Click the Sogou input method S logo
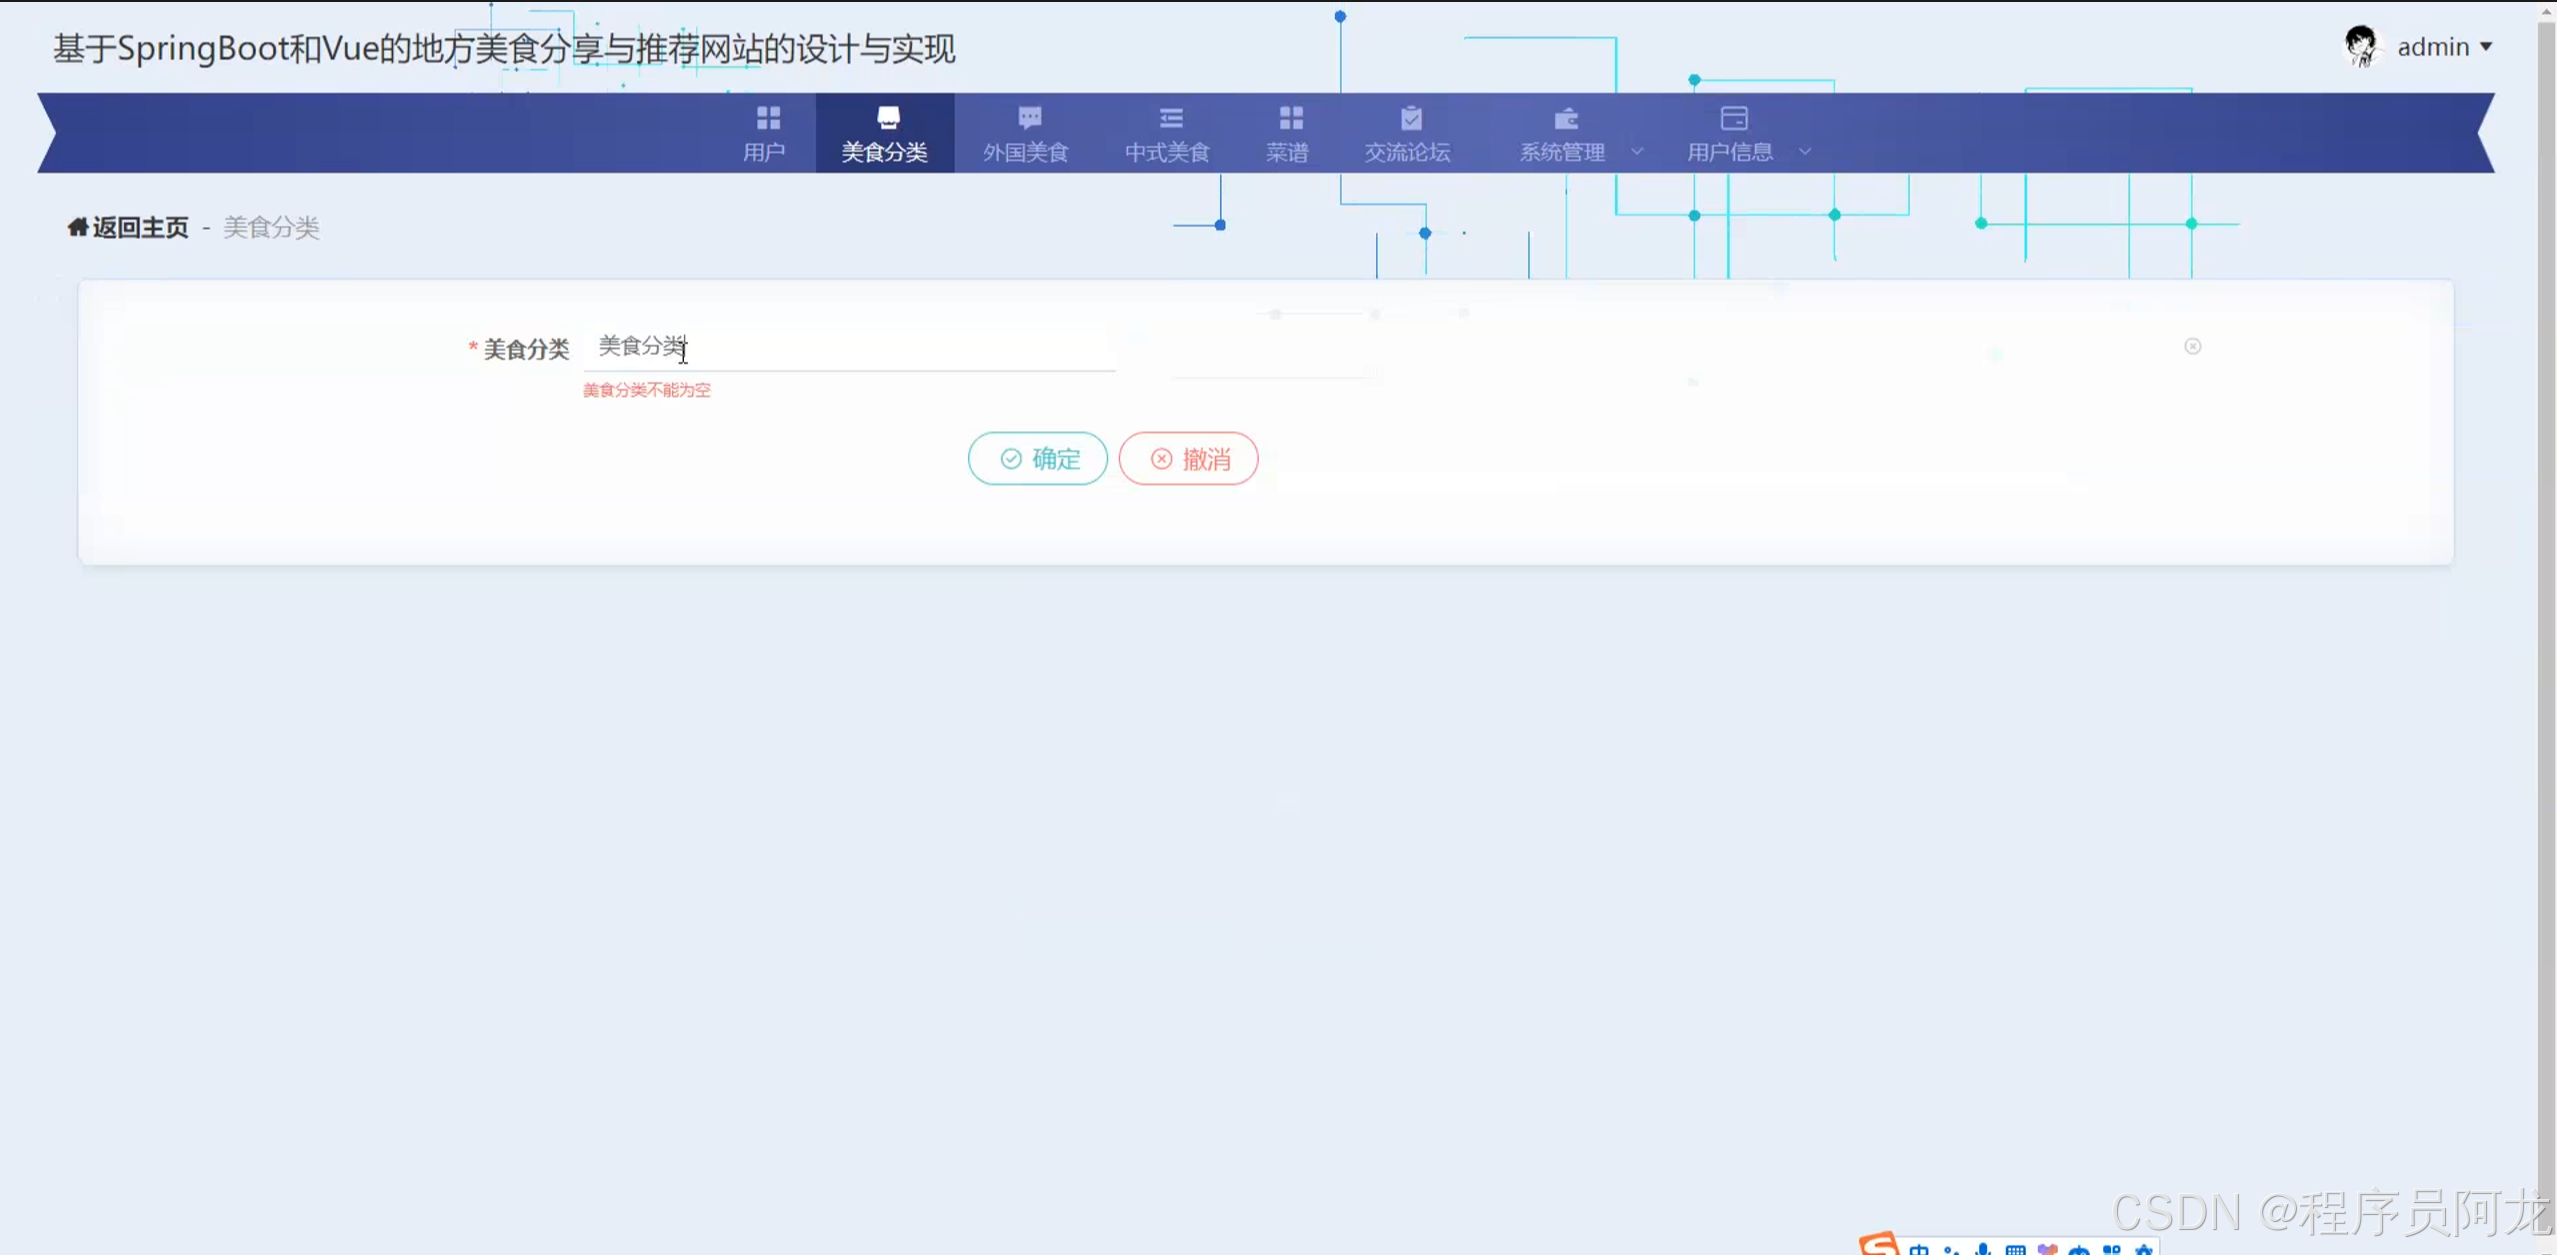This screenshot has height=1255, width=2557. point(1879,1244)
